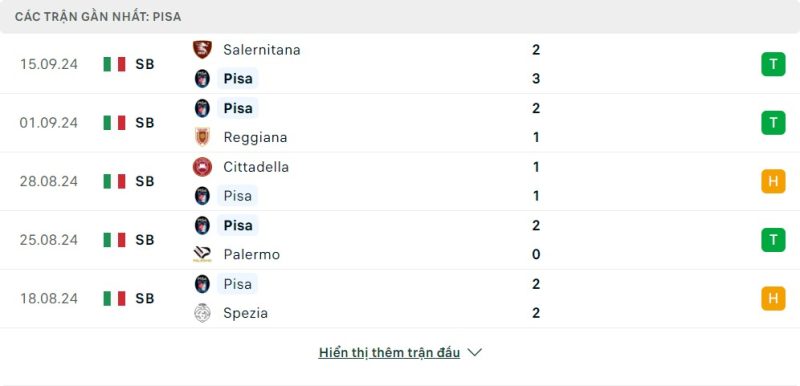The image size is (800, 386).
Task: Click the Salernitana club crest icon
Action: tap(202, 49)
